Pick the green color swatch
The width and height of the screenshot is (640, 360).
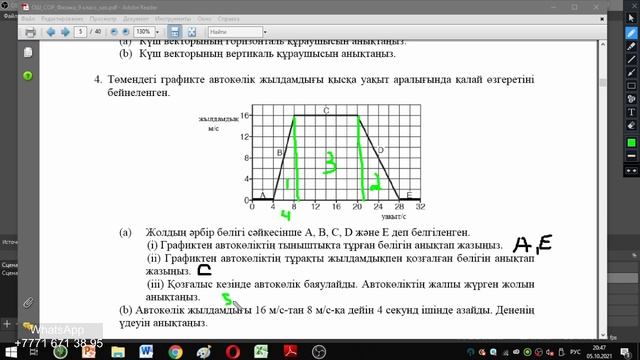(631, 142)
